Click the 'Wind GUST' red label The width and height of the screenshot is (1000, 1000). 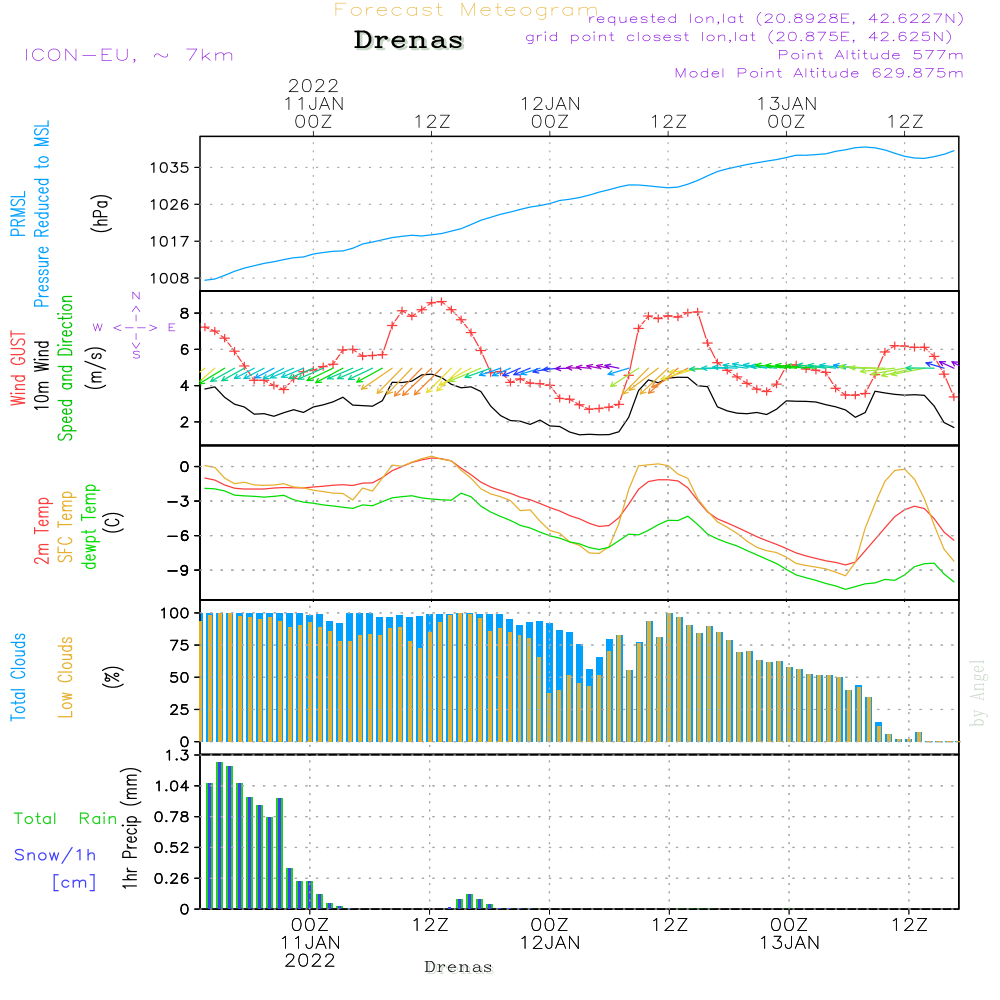pos(18,368)
